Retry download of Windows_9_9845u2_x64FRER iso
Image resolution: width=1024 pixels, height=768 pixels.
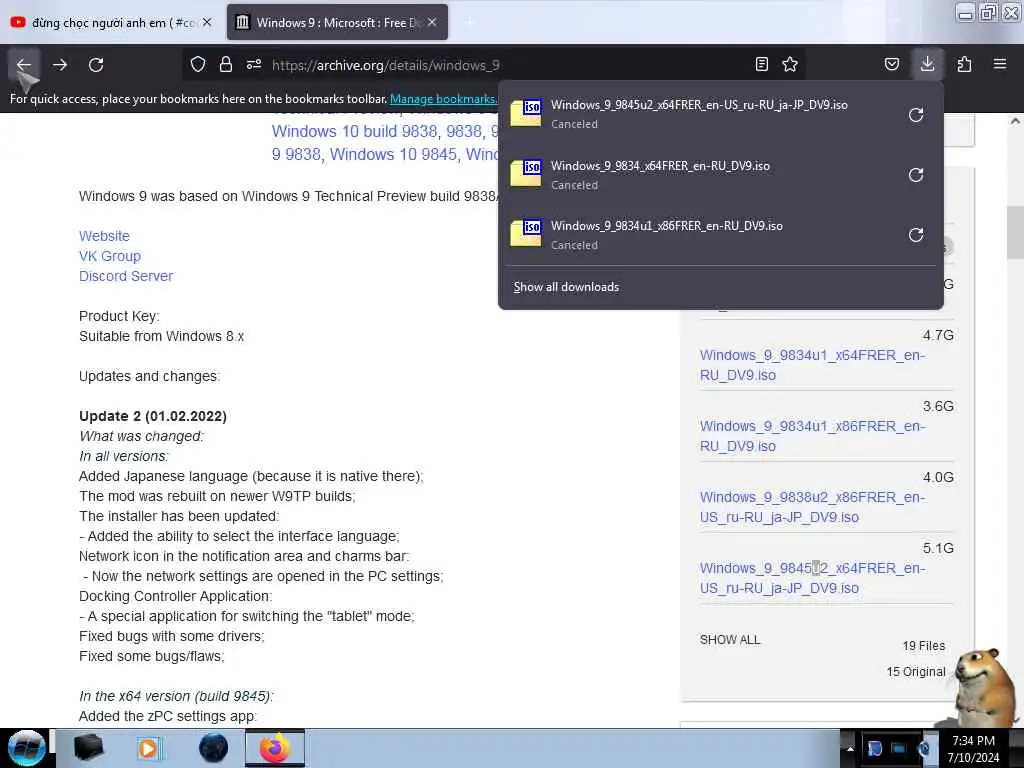pyautogui.click(x=916, y=115)
